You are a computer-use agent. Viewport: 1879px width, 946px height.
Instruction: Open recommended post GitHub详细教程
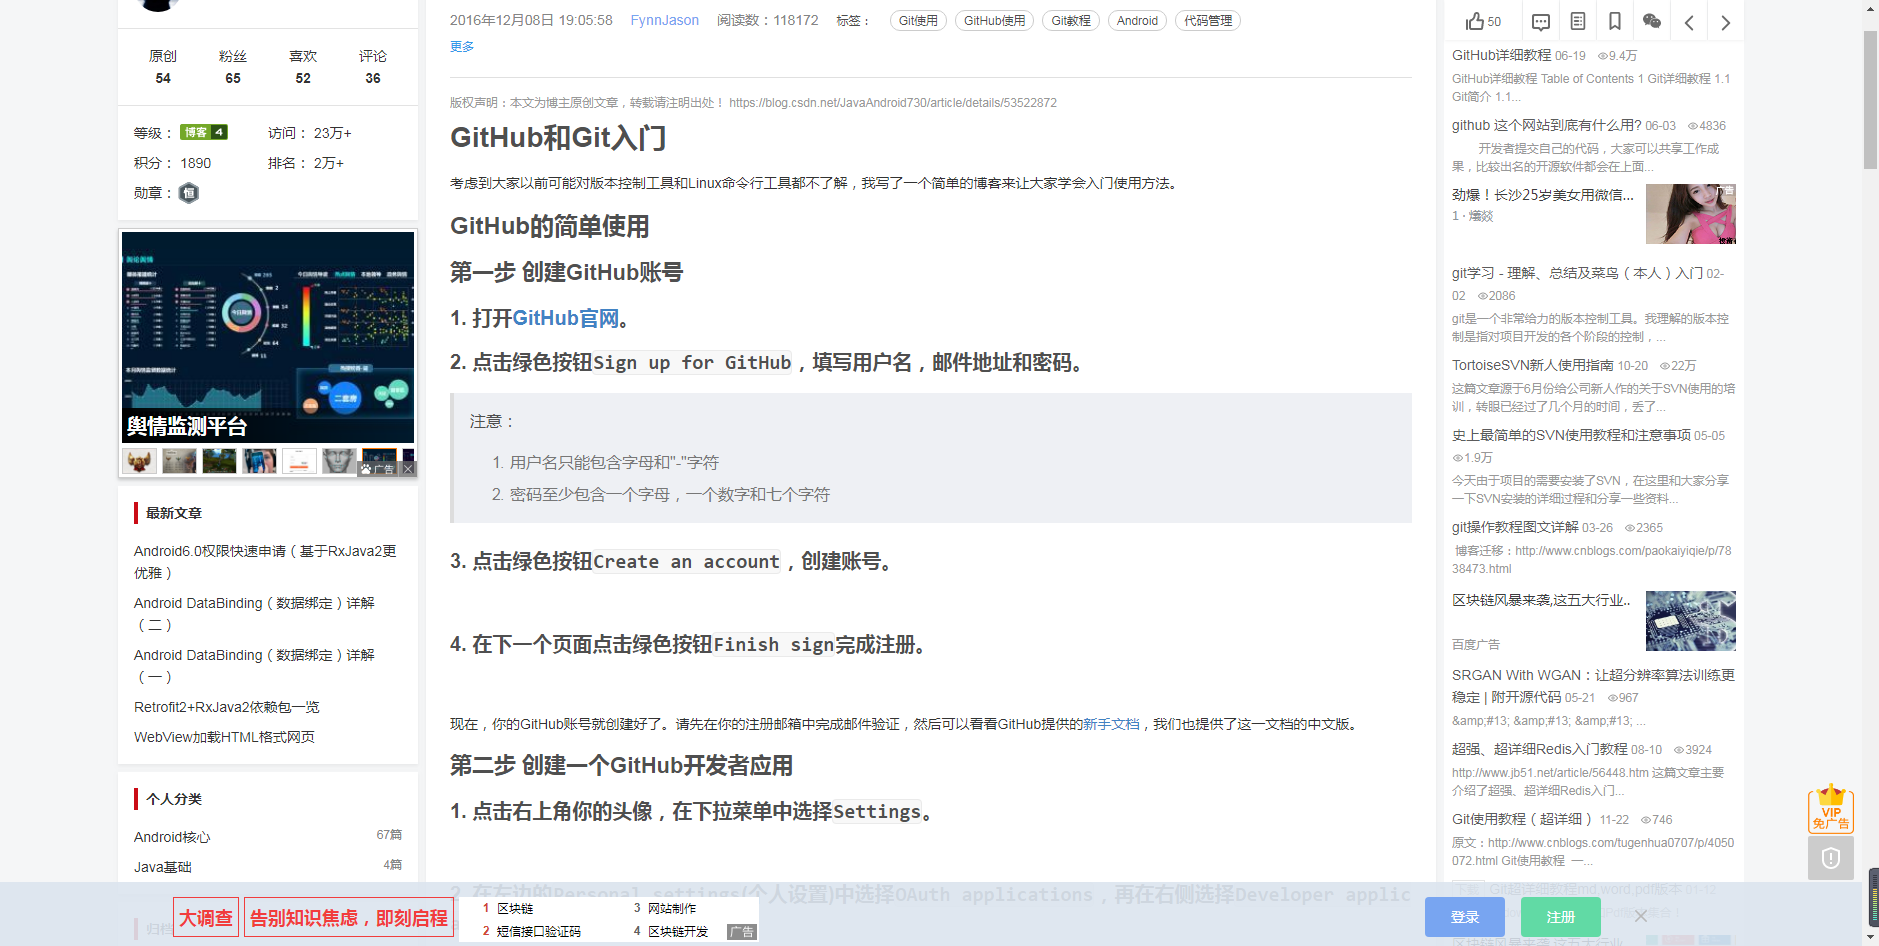point(1502,55)
